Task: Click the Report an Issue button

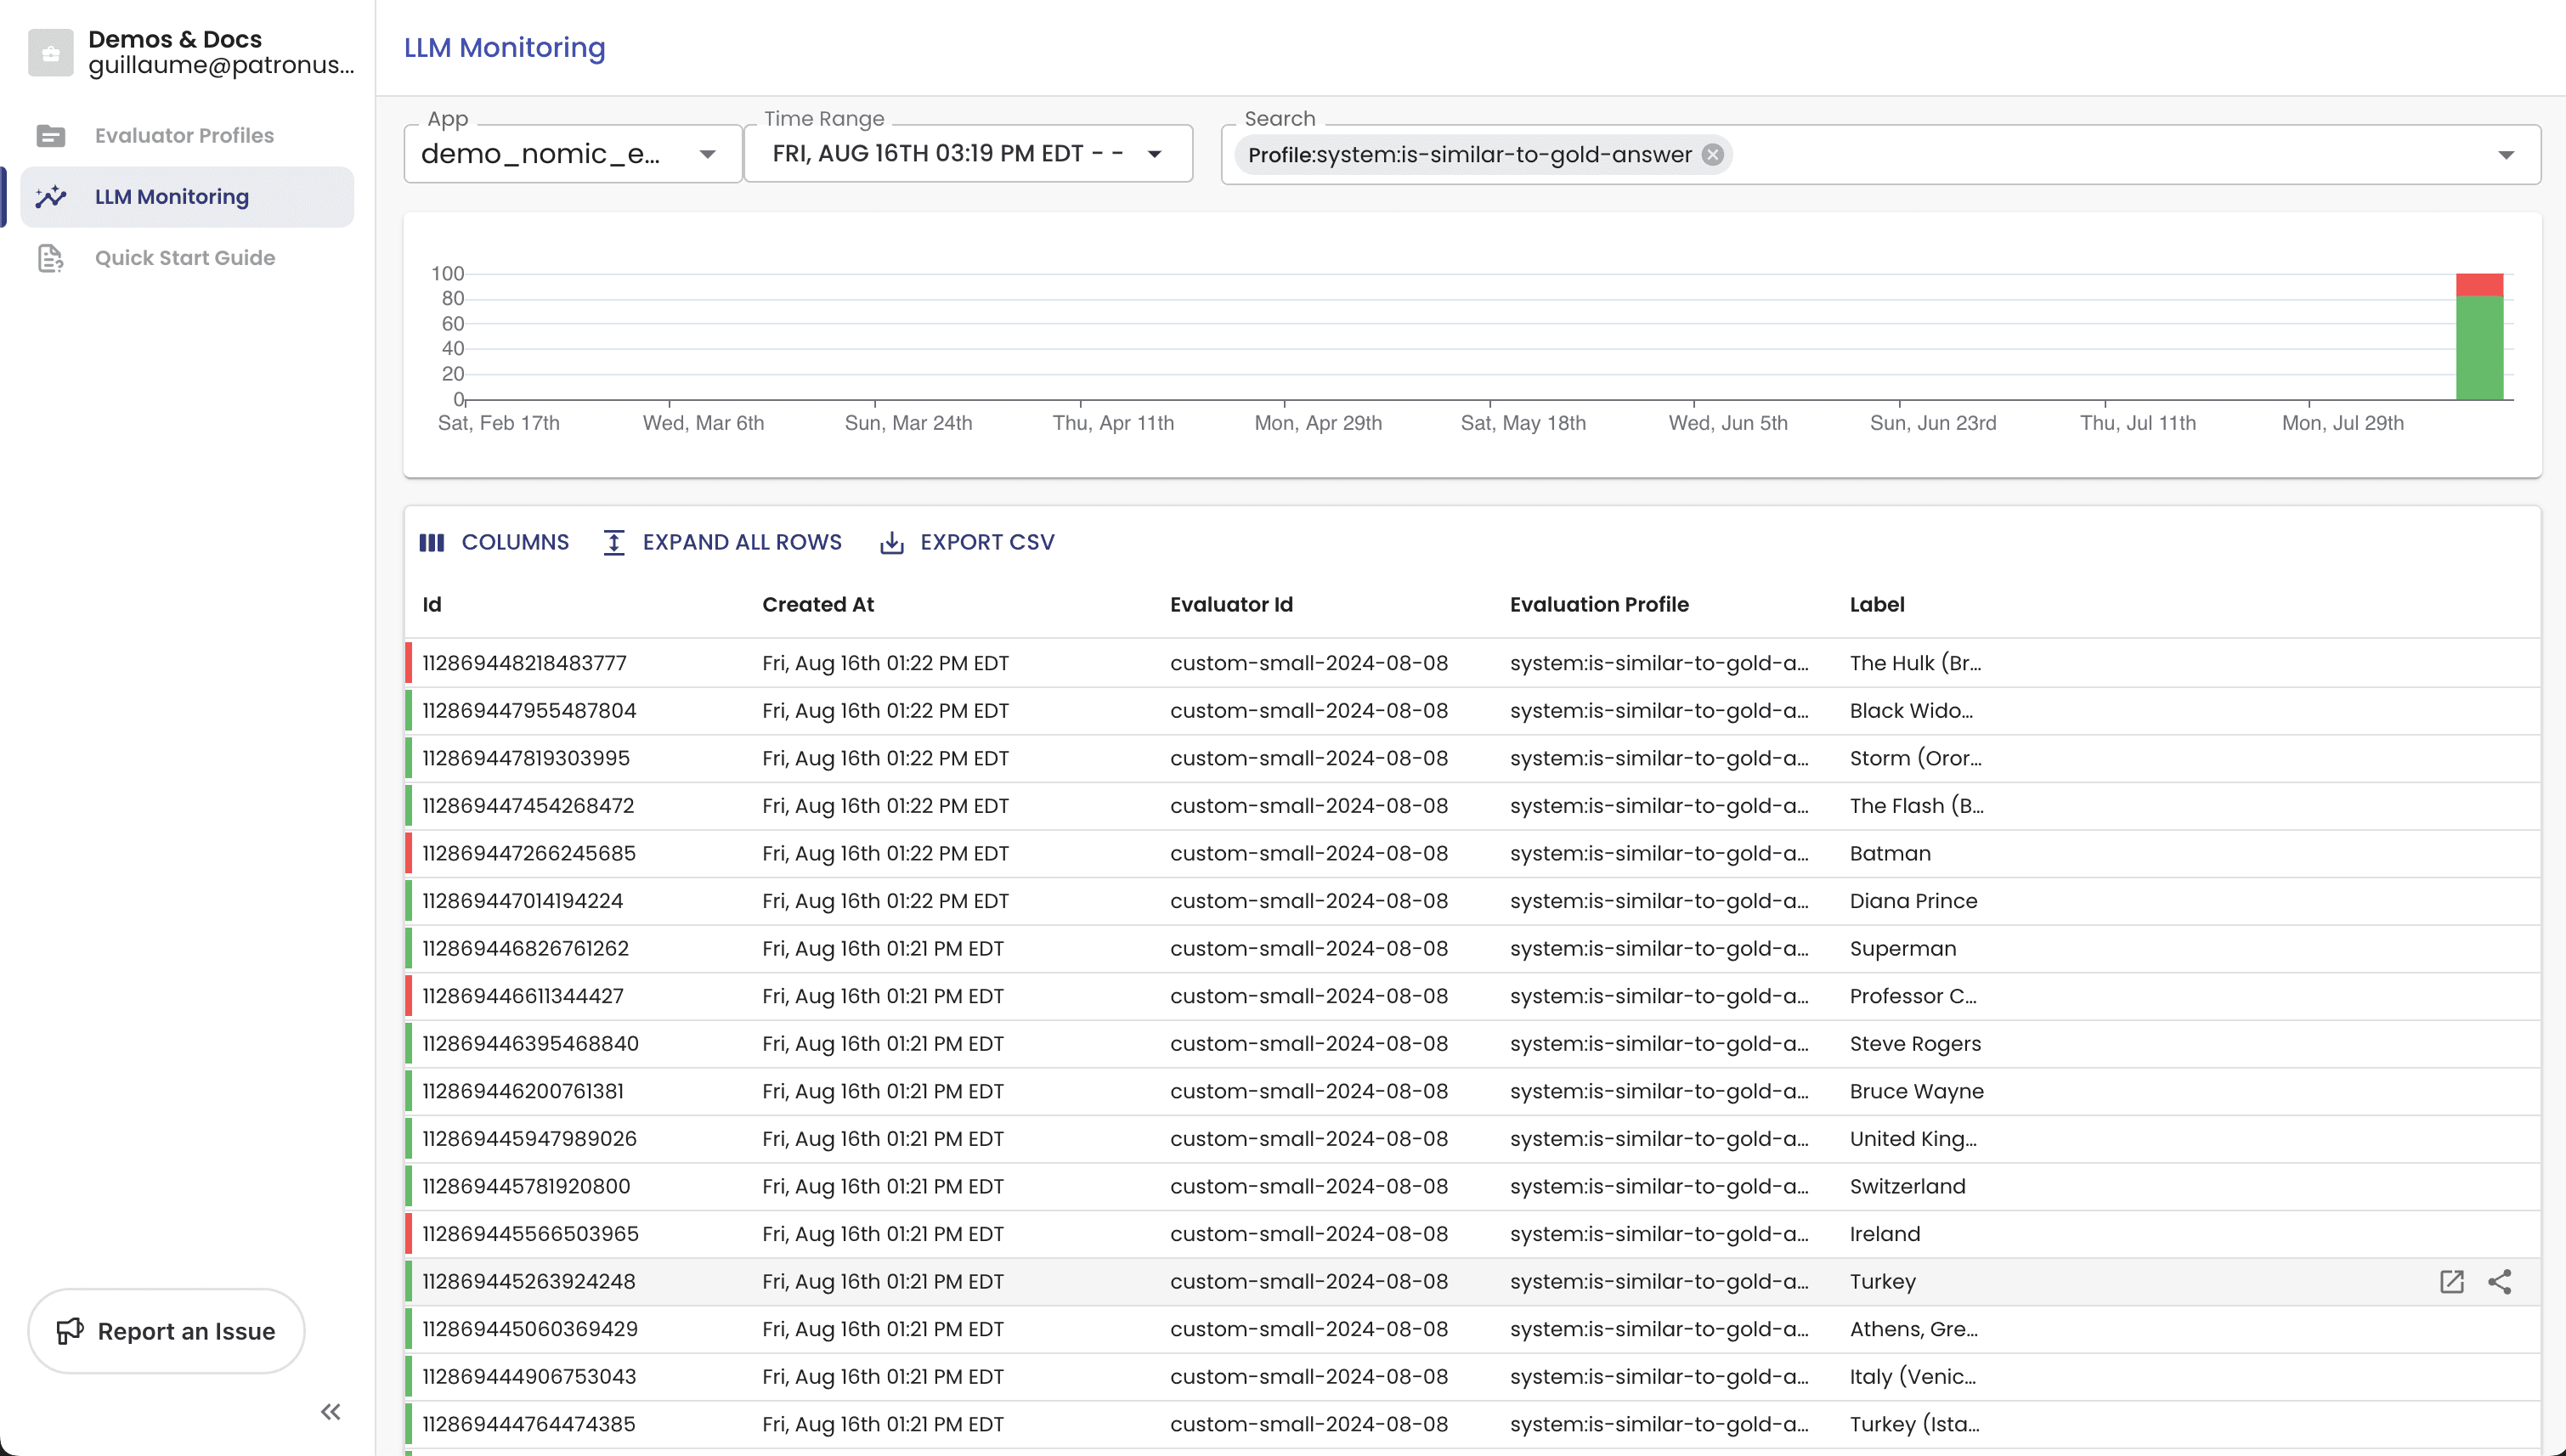Action: click(166, 1331)
